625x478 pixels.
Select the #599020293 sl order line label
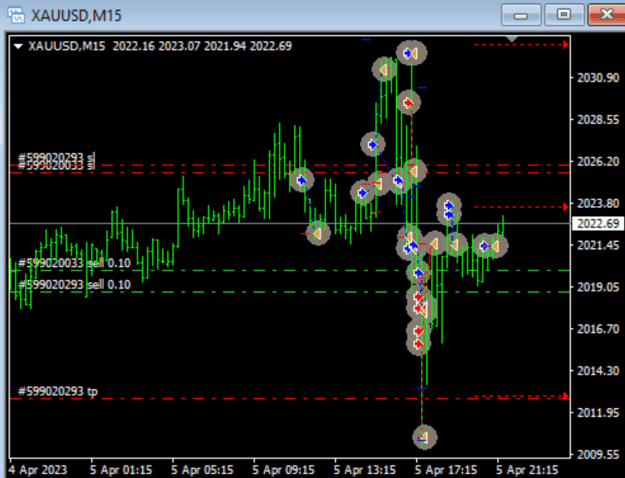tap(57, 157)
